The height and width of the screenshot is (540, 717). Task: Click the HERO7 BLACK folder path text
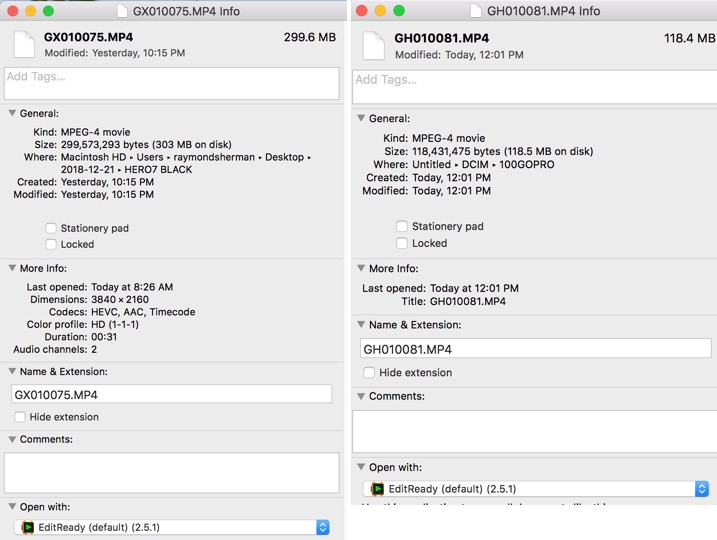click(x=158, y=169)
